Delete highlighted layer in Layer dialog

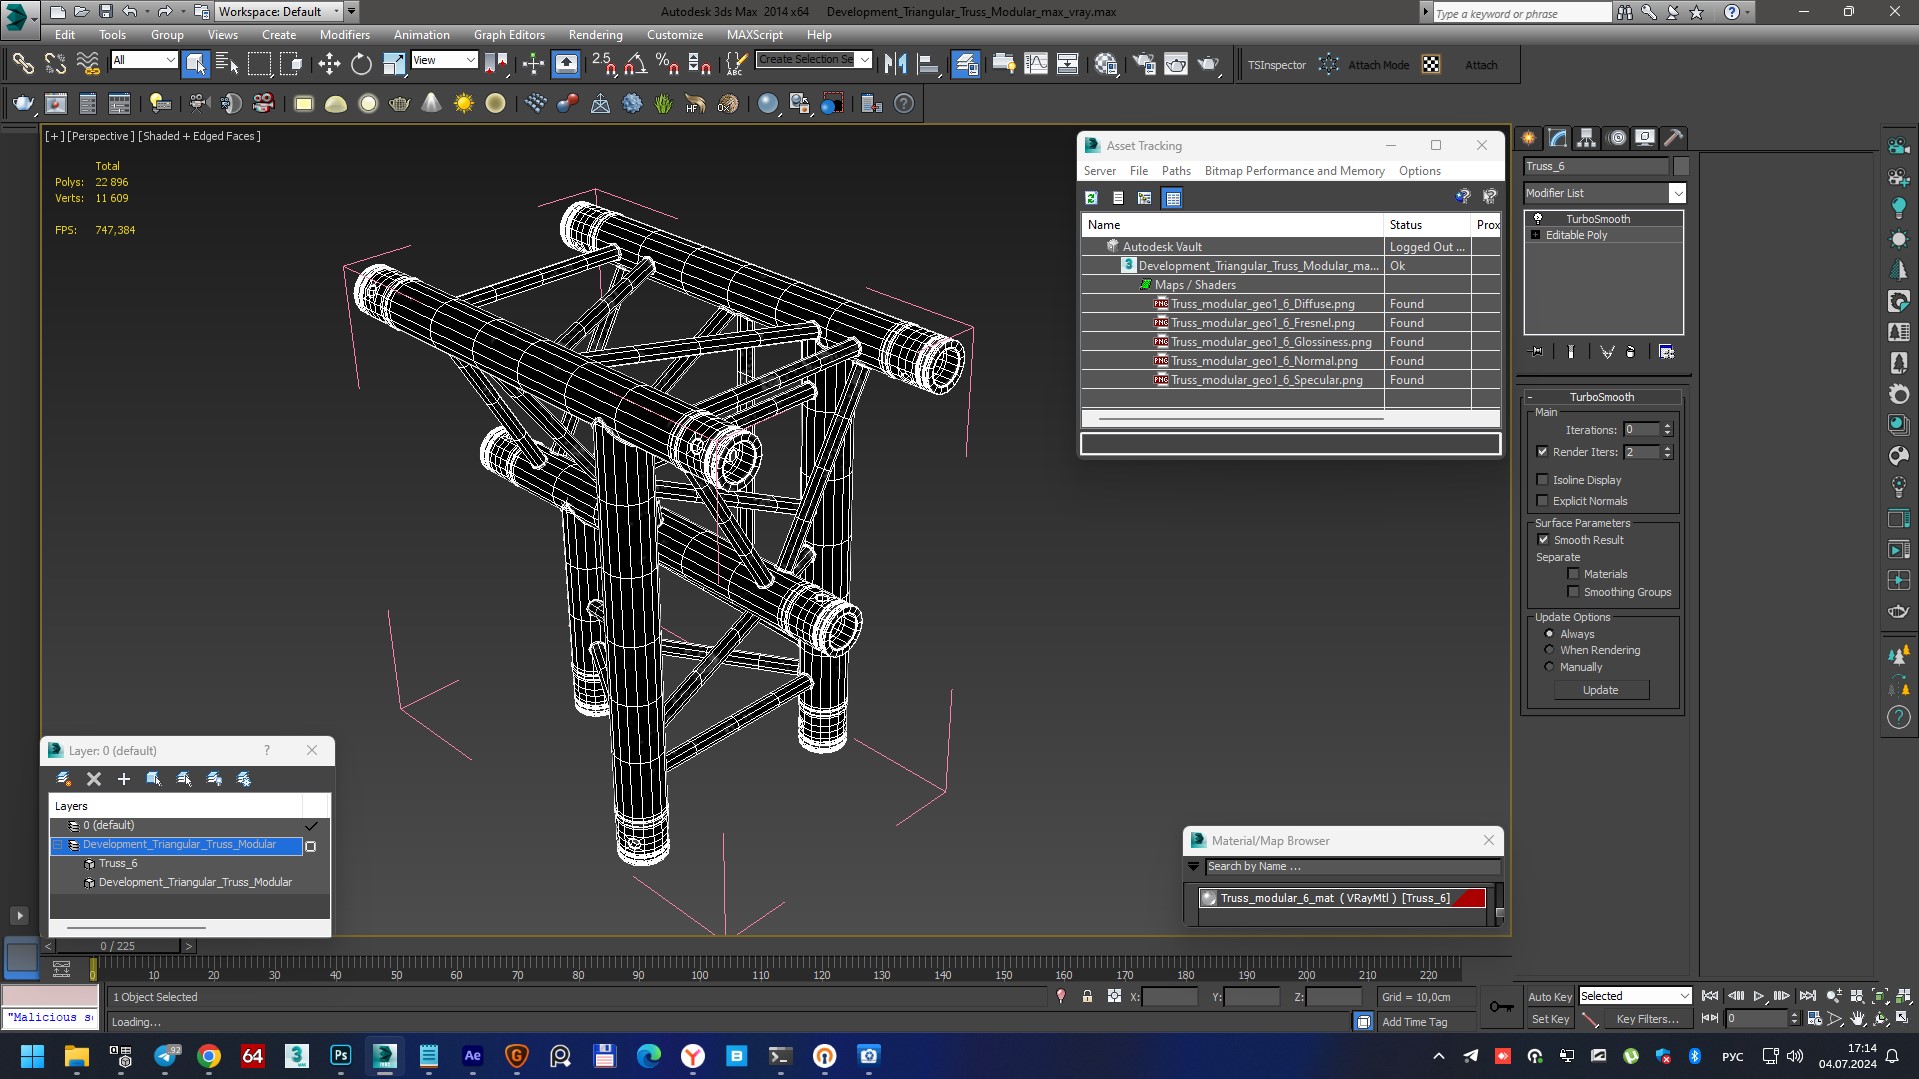[94, 779]
